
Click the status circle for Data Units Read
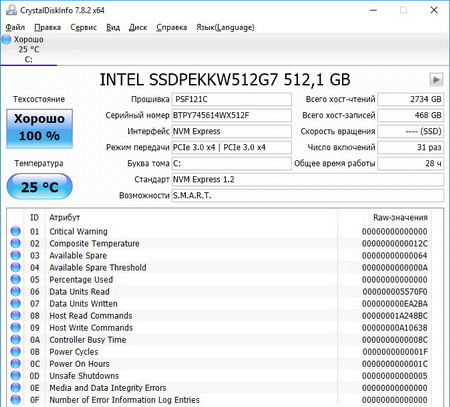(16, 291)
